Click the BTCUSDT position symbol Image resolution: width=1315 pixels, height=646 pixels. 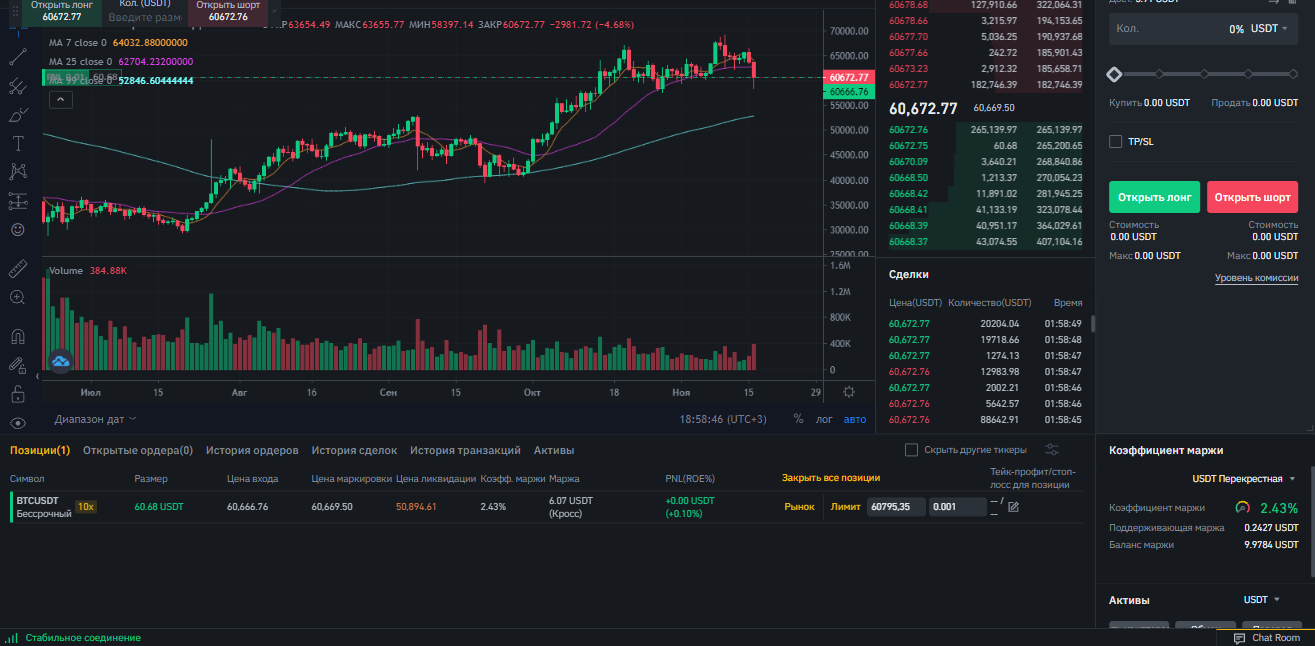37,500
